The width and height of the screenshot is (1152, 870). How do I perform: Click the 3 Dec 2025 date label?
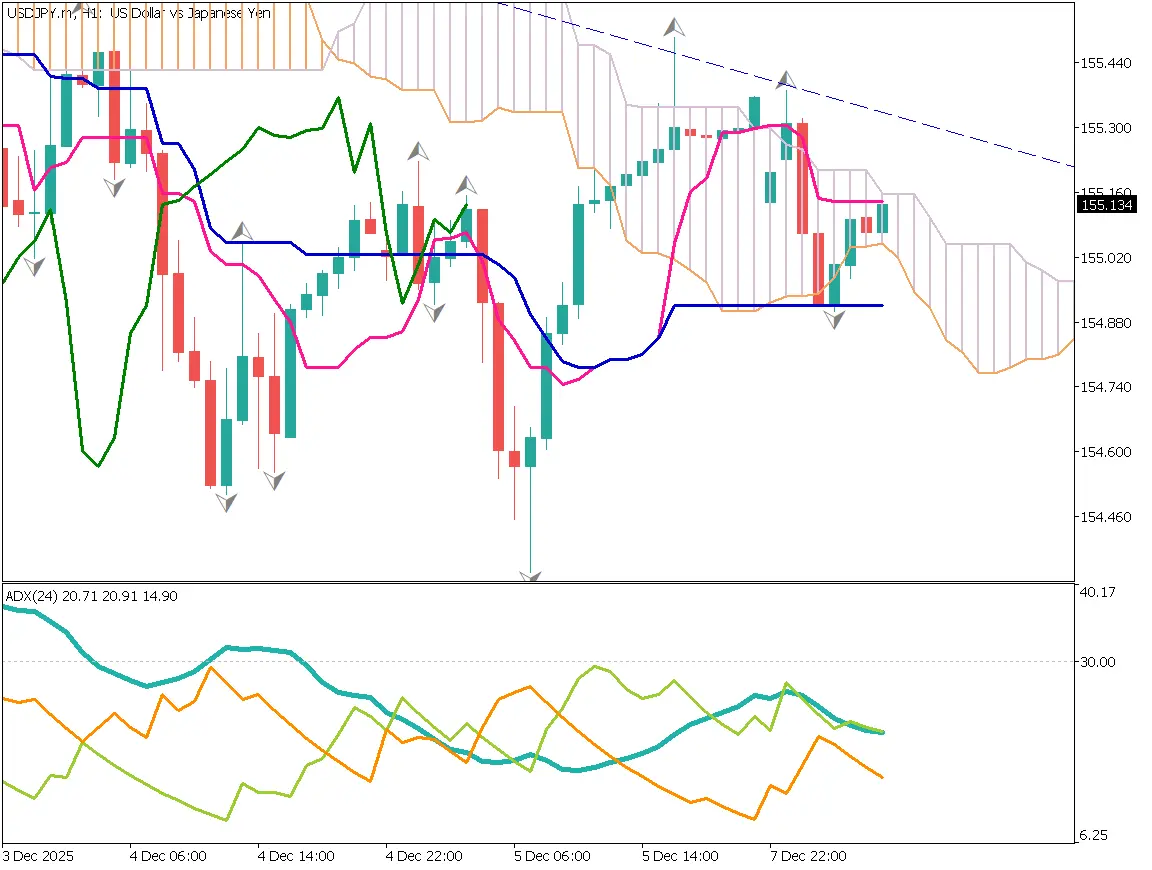[38, 857]
